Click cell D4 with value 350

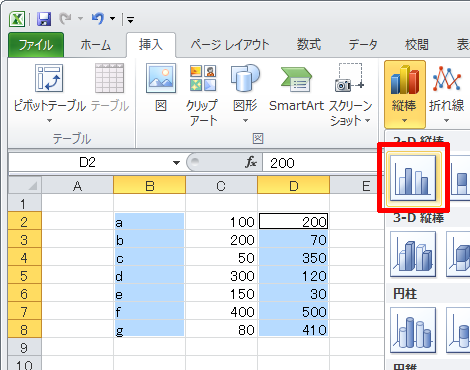pyautogui.click(x=293, y=257)
